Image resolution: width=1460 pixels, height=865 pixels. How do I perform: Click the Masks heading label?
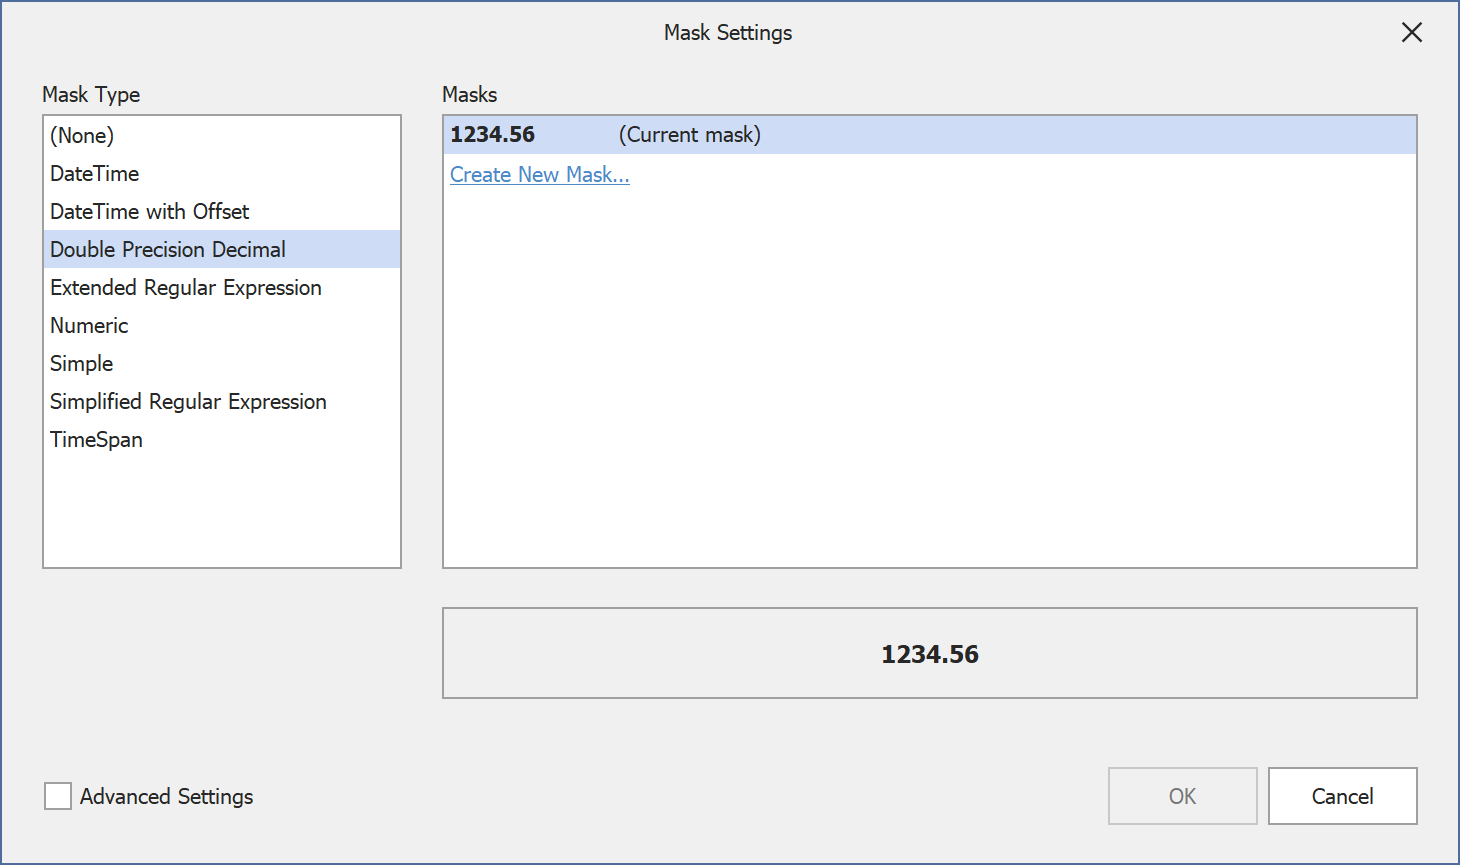point(470,94)
